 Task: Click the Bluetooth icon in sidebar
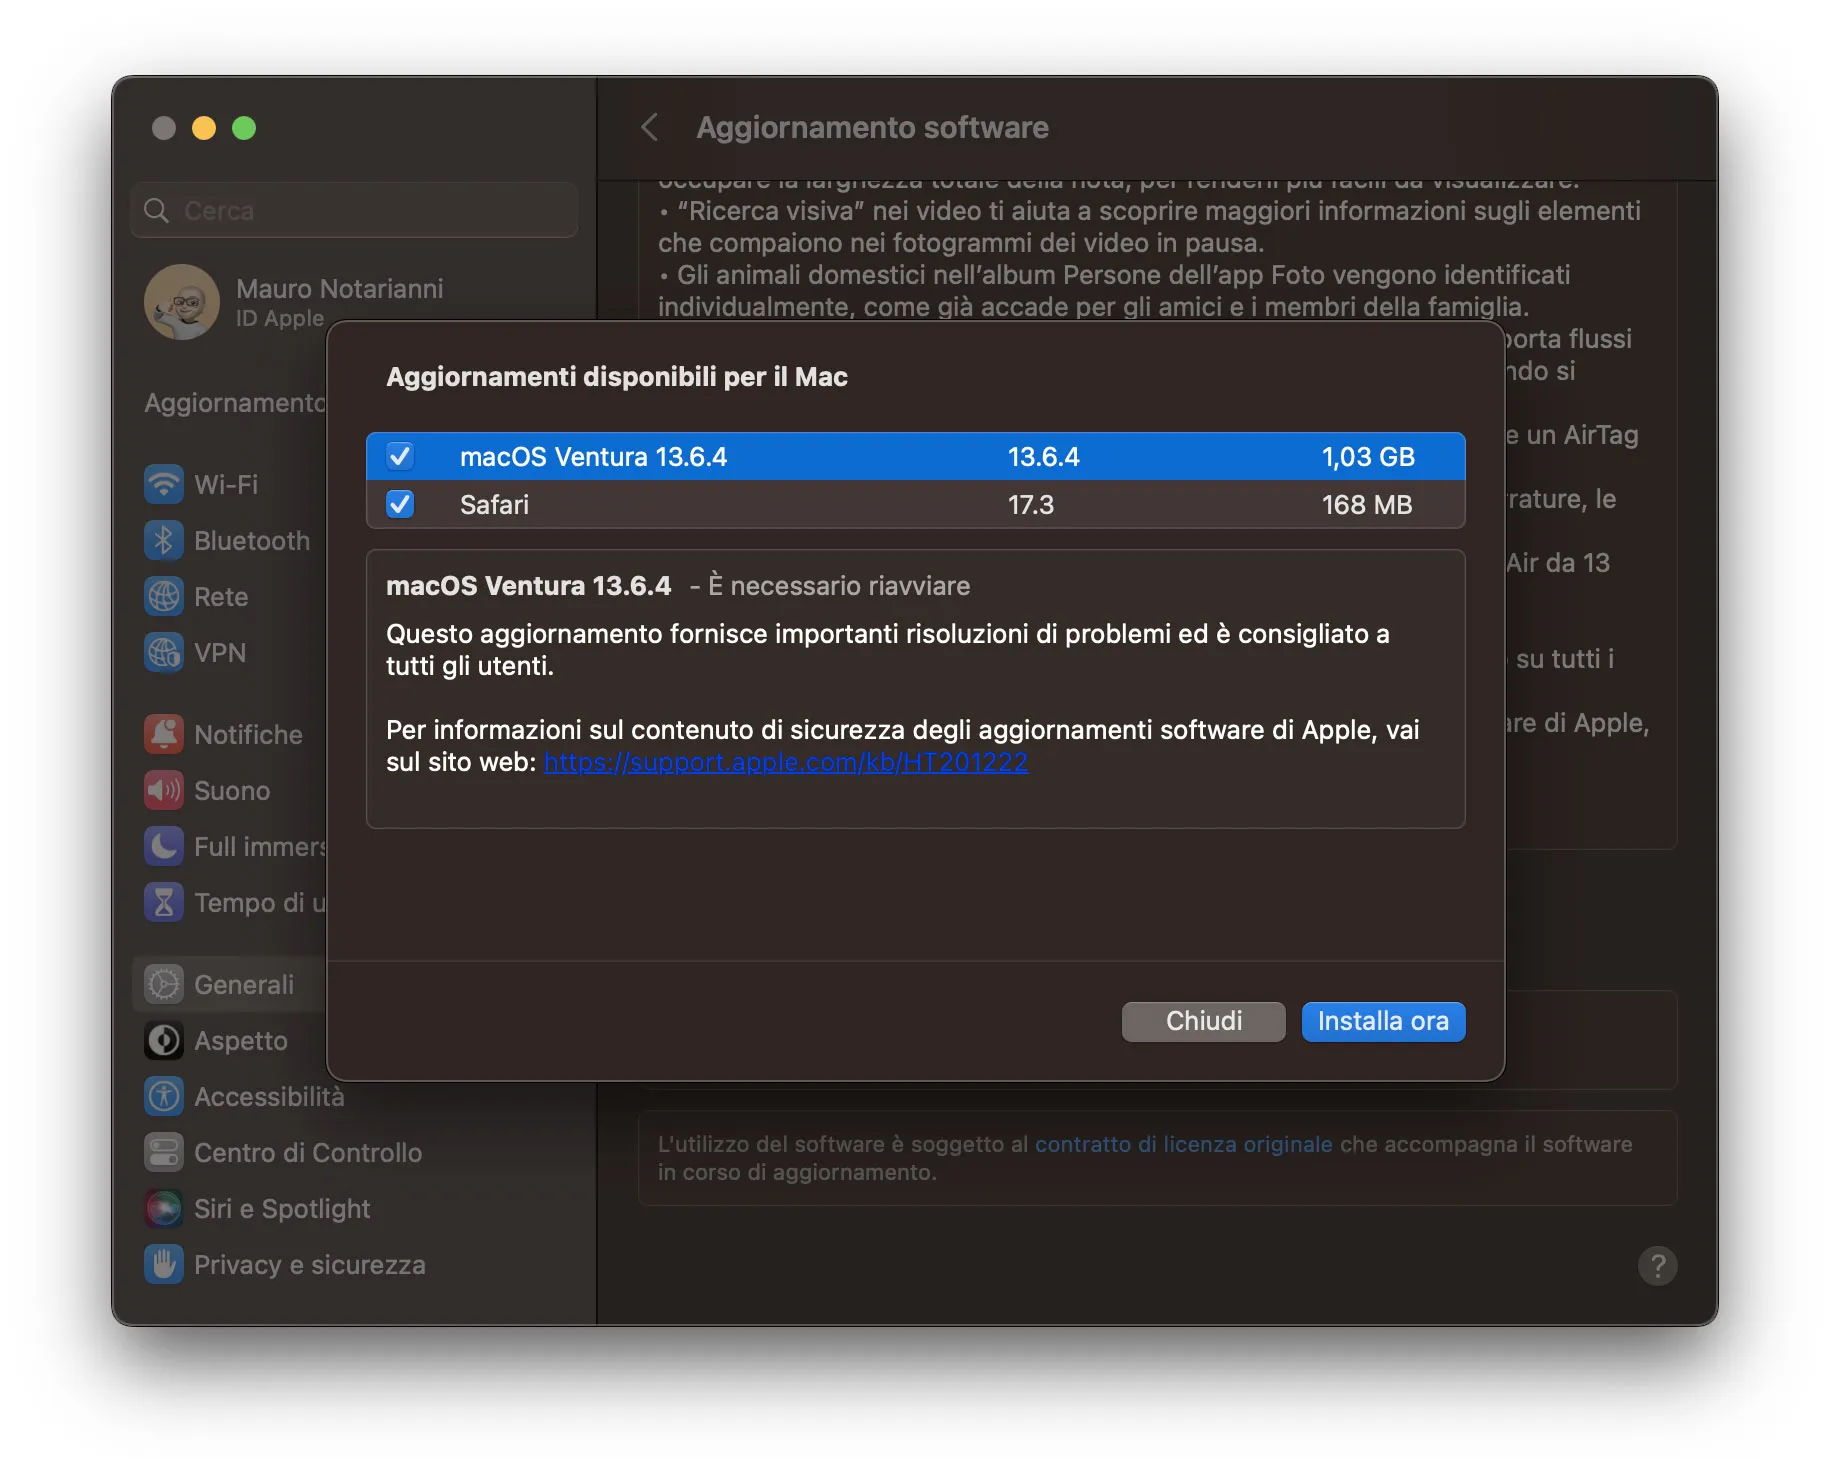pyautogui.click(x=164, y=541)
